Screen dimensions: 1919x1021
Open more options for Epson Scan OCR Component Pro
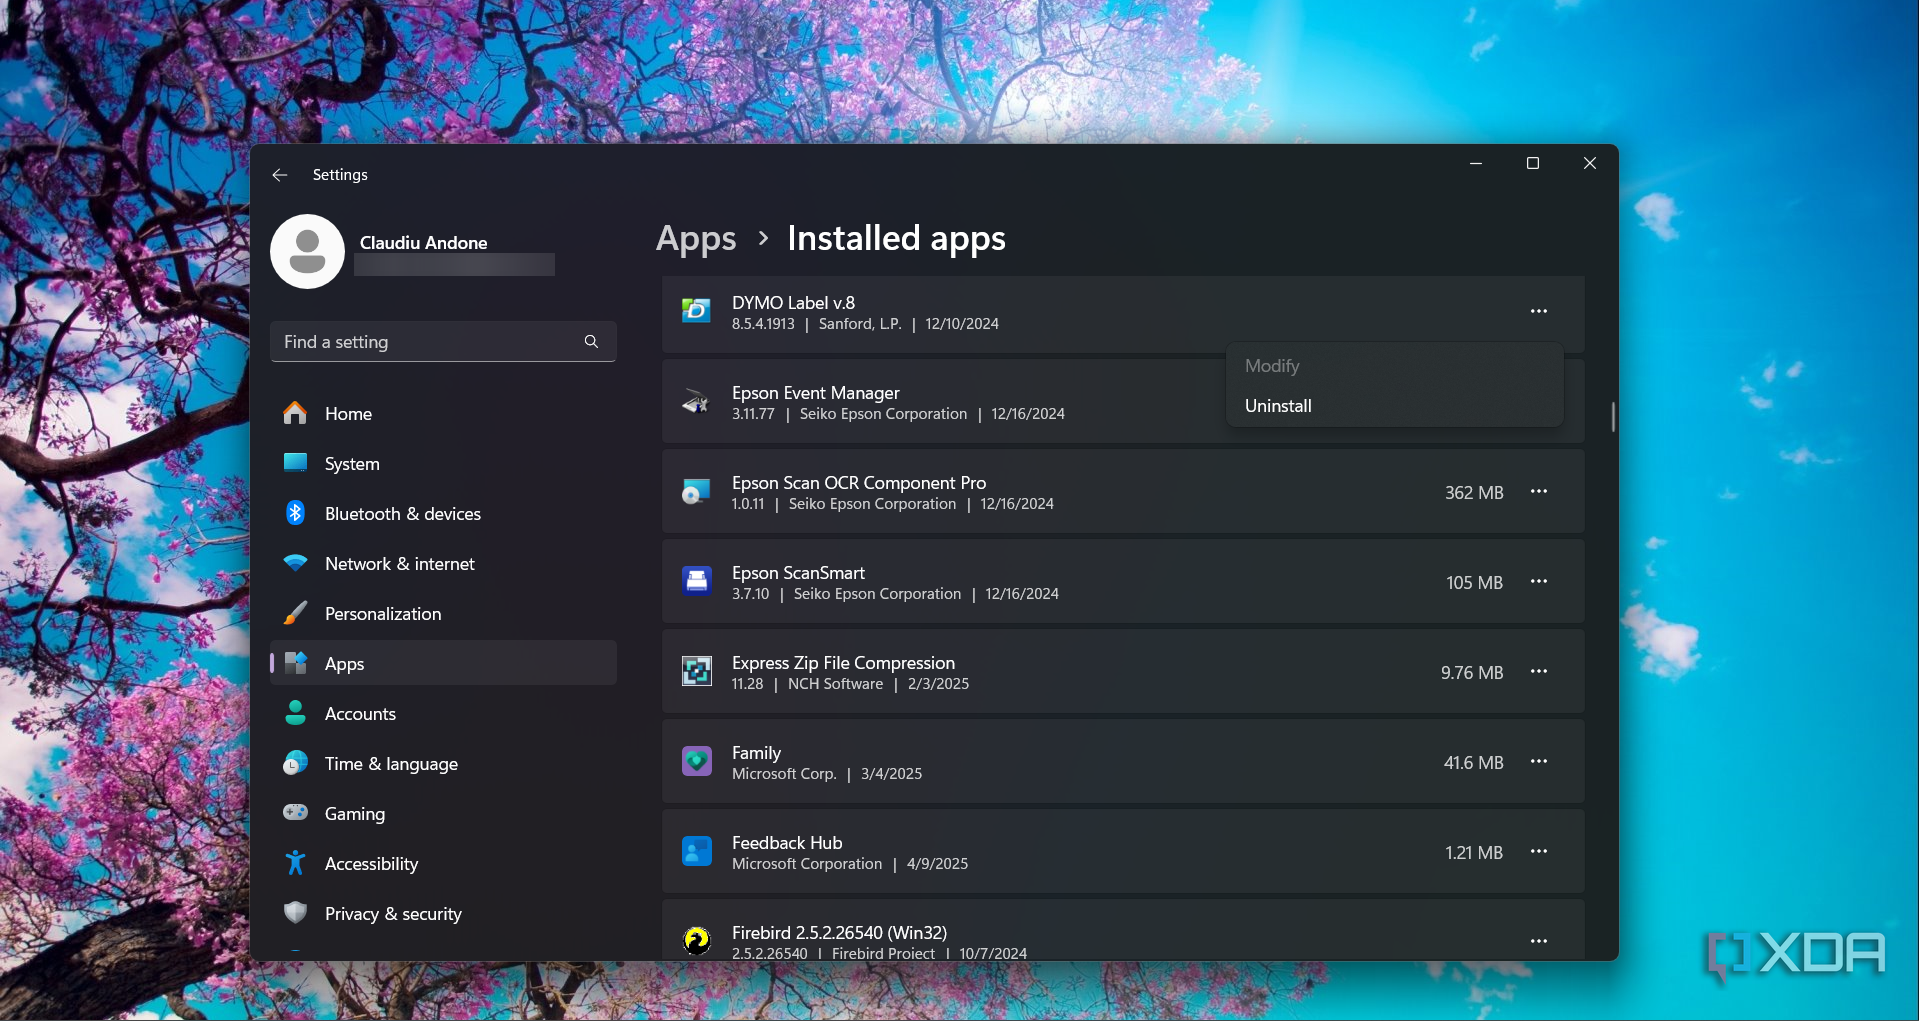pos(1538,491)
